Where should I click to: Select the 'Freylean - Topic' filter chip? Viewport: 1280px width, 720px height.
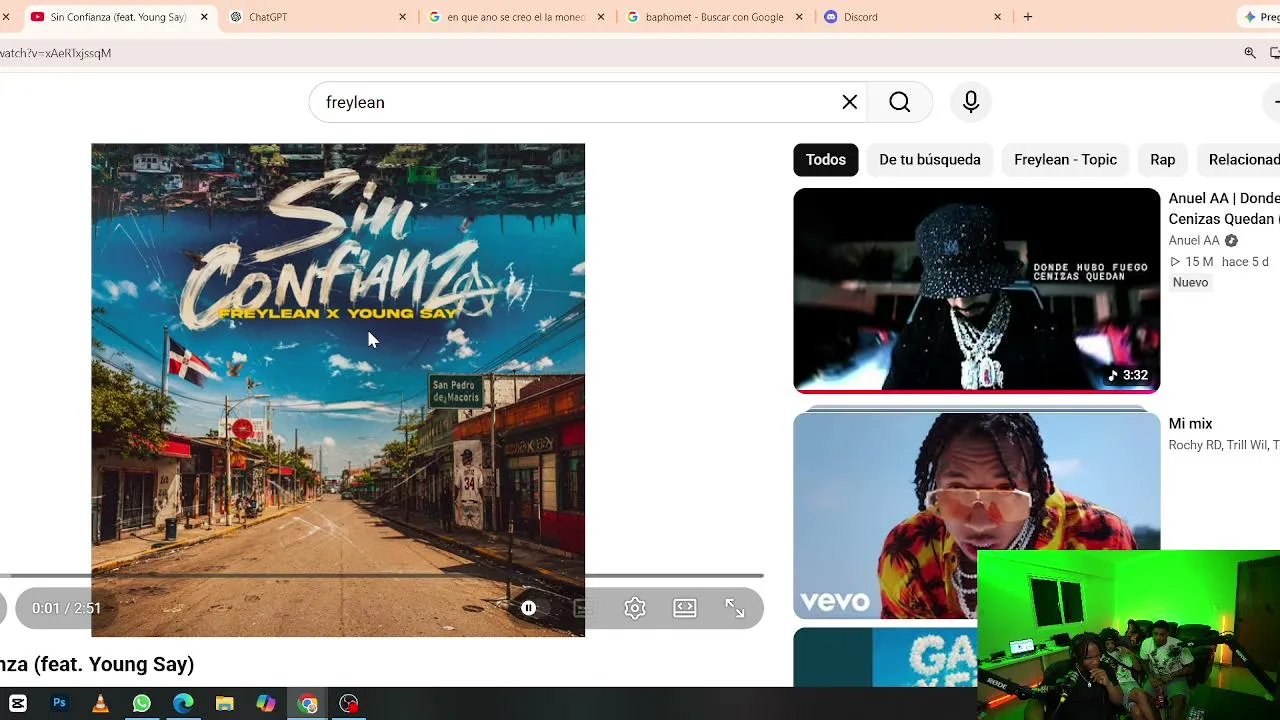coord(1065,160)
